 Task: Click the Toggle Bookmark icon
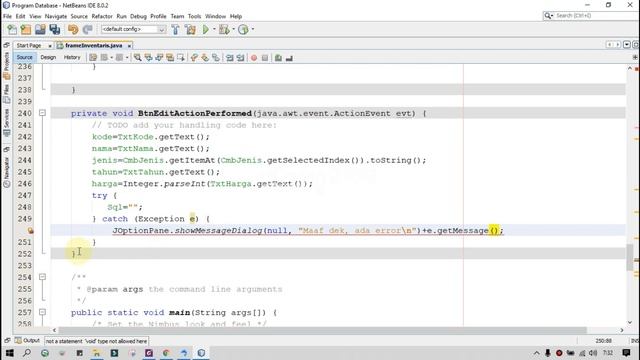pyautogui.click(x=216, y=58)
